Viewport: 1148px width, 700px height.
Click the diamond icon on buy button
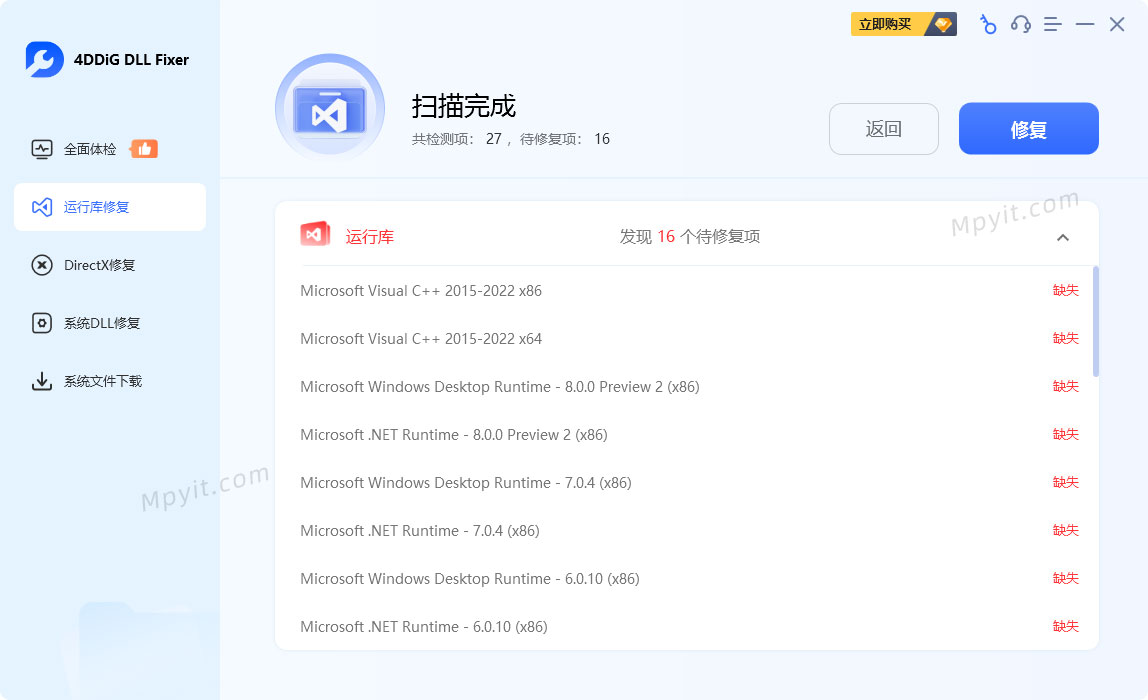pos(942,24)
